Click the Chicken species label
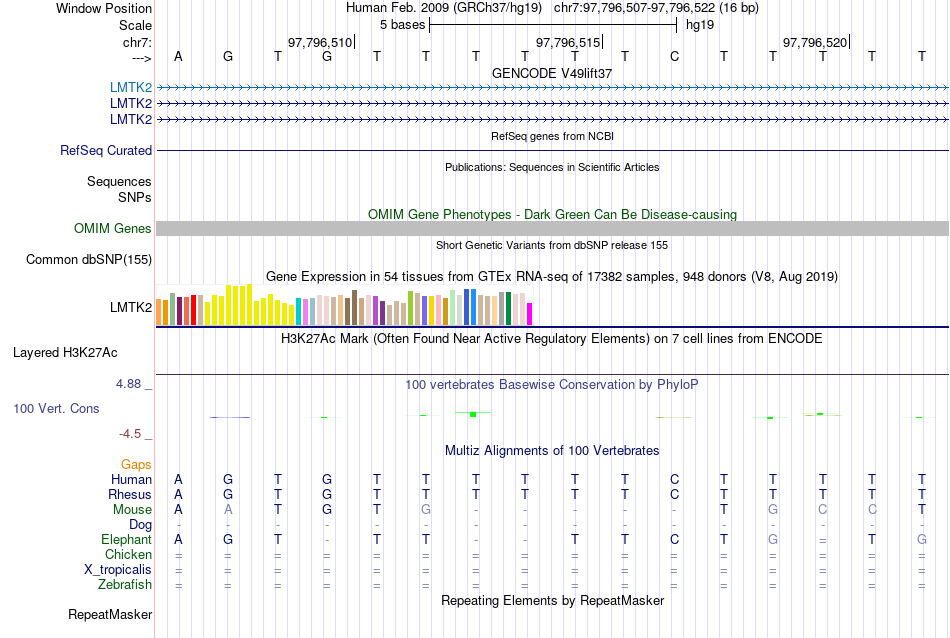Viewport: 950px width, 638px height. click(128, 554)
